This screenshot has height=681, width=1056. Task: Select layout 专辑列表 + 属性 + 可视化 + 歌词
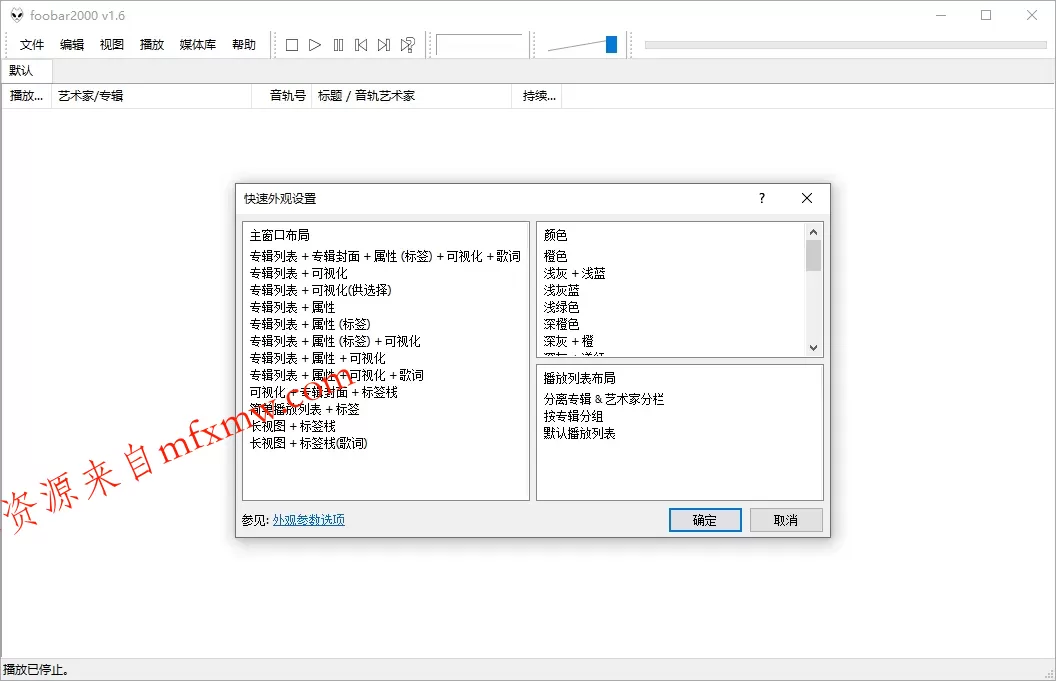click(337, 375)
